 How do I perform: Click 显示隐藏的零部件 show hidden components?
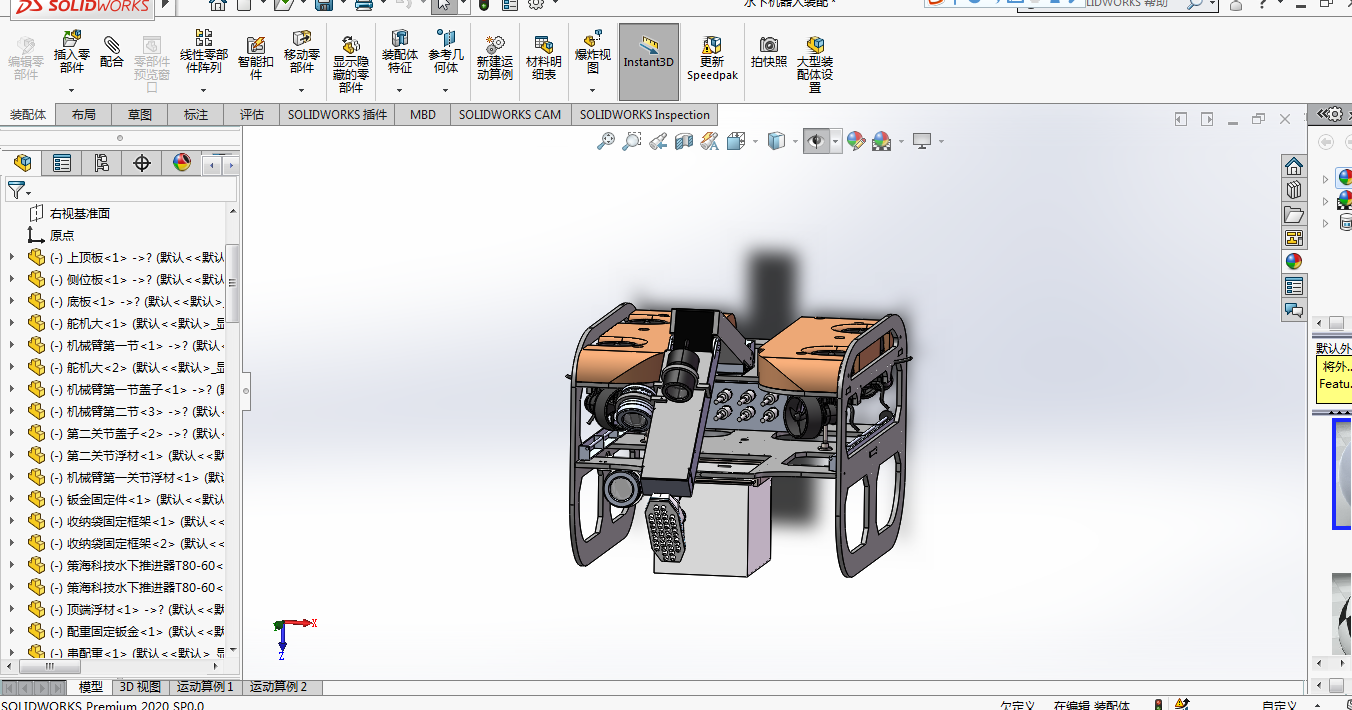coord(350,63)
